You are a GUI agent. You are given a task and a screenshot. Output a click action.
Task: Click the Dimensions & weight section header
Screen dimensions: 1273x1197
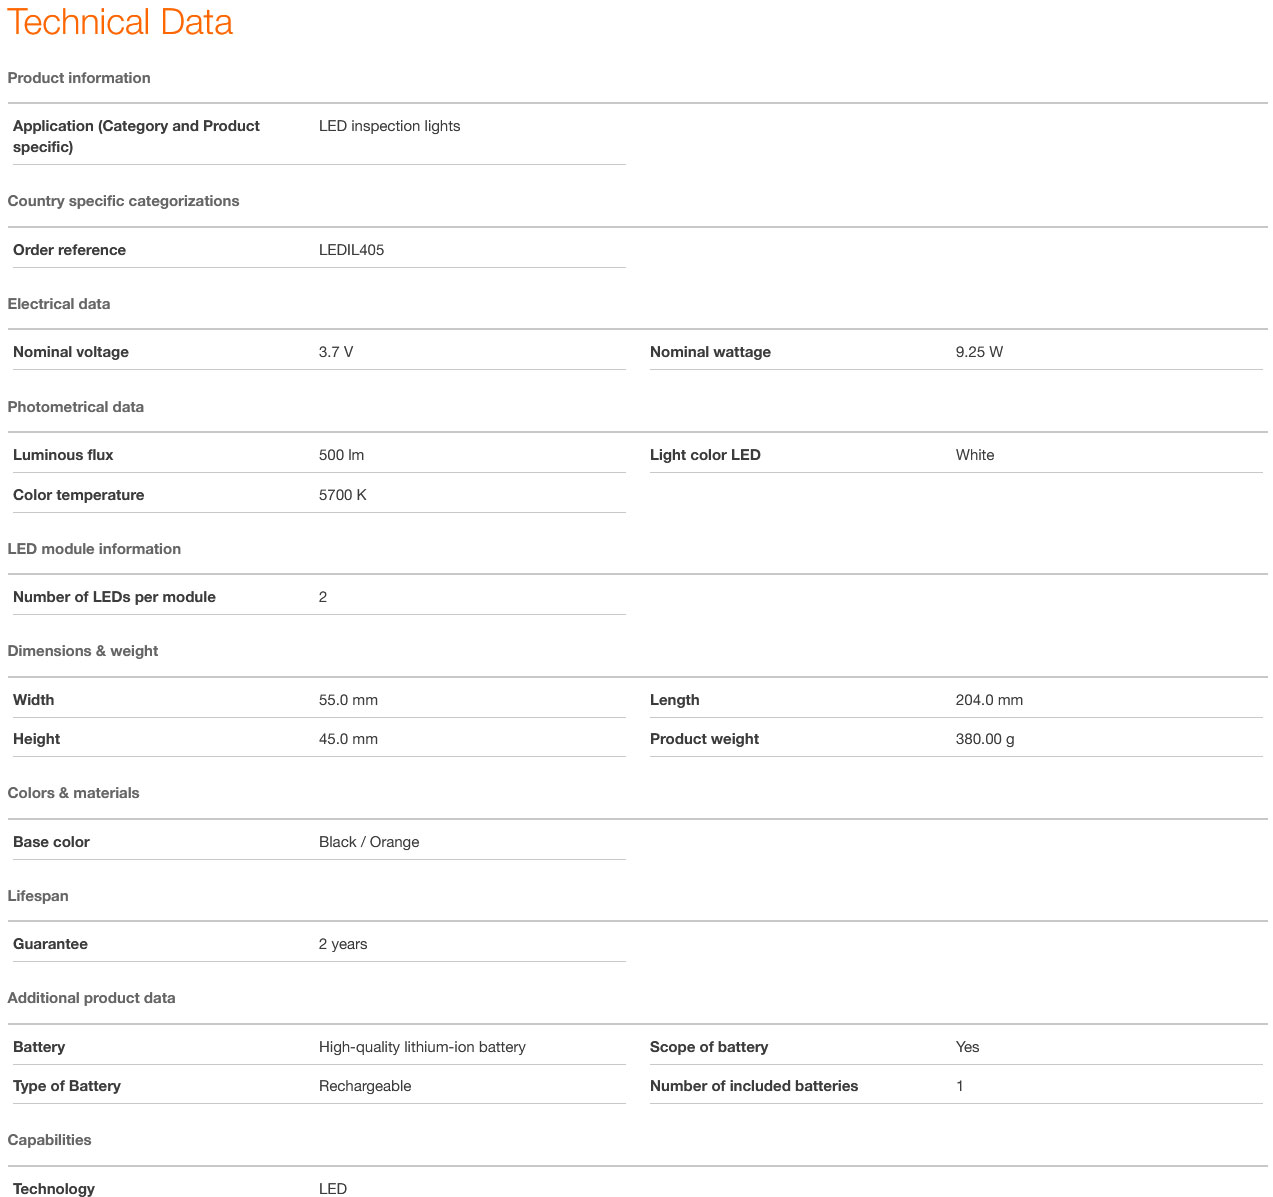pyautogui.click(x=83, y=651)
